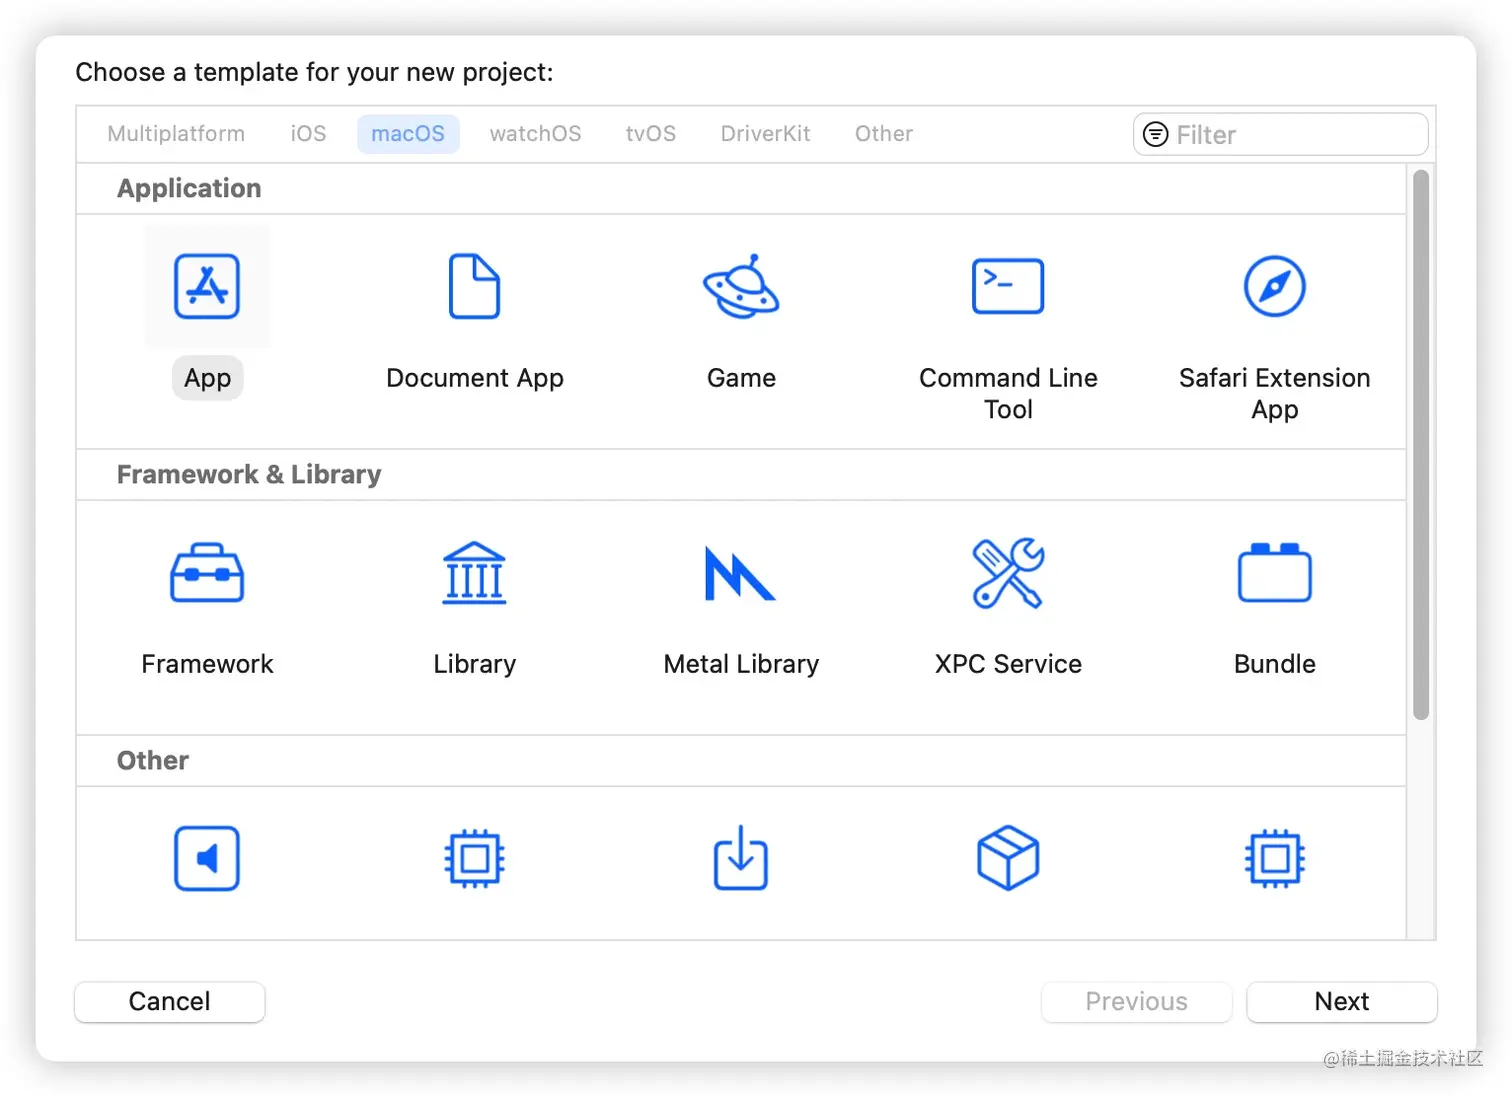Select the Command Line Tool terminal icon
This screenshot has height=1097, width=1512.
(1008, 286)
